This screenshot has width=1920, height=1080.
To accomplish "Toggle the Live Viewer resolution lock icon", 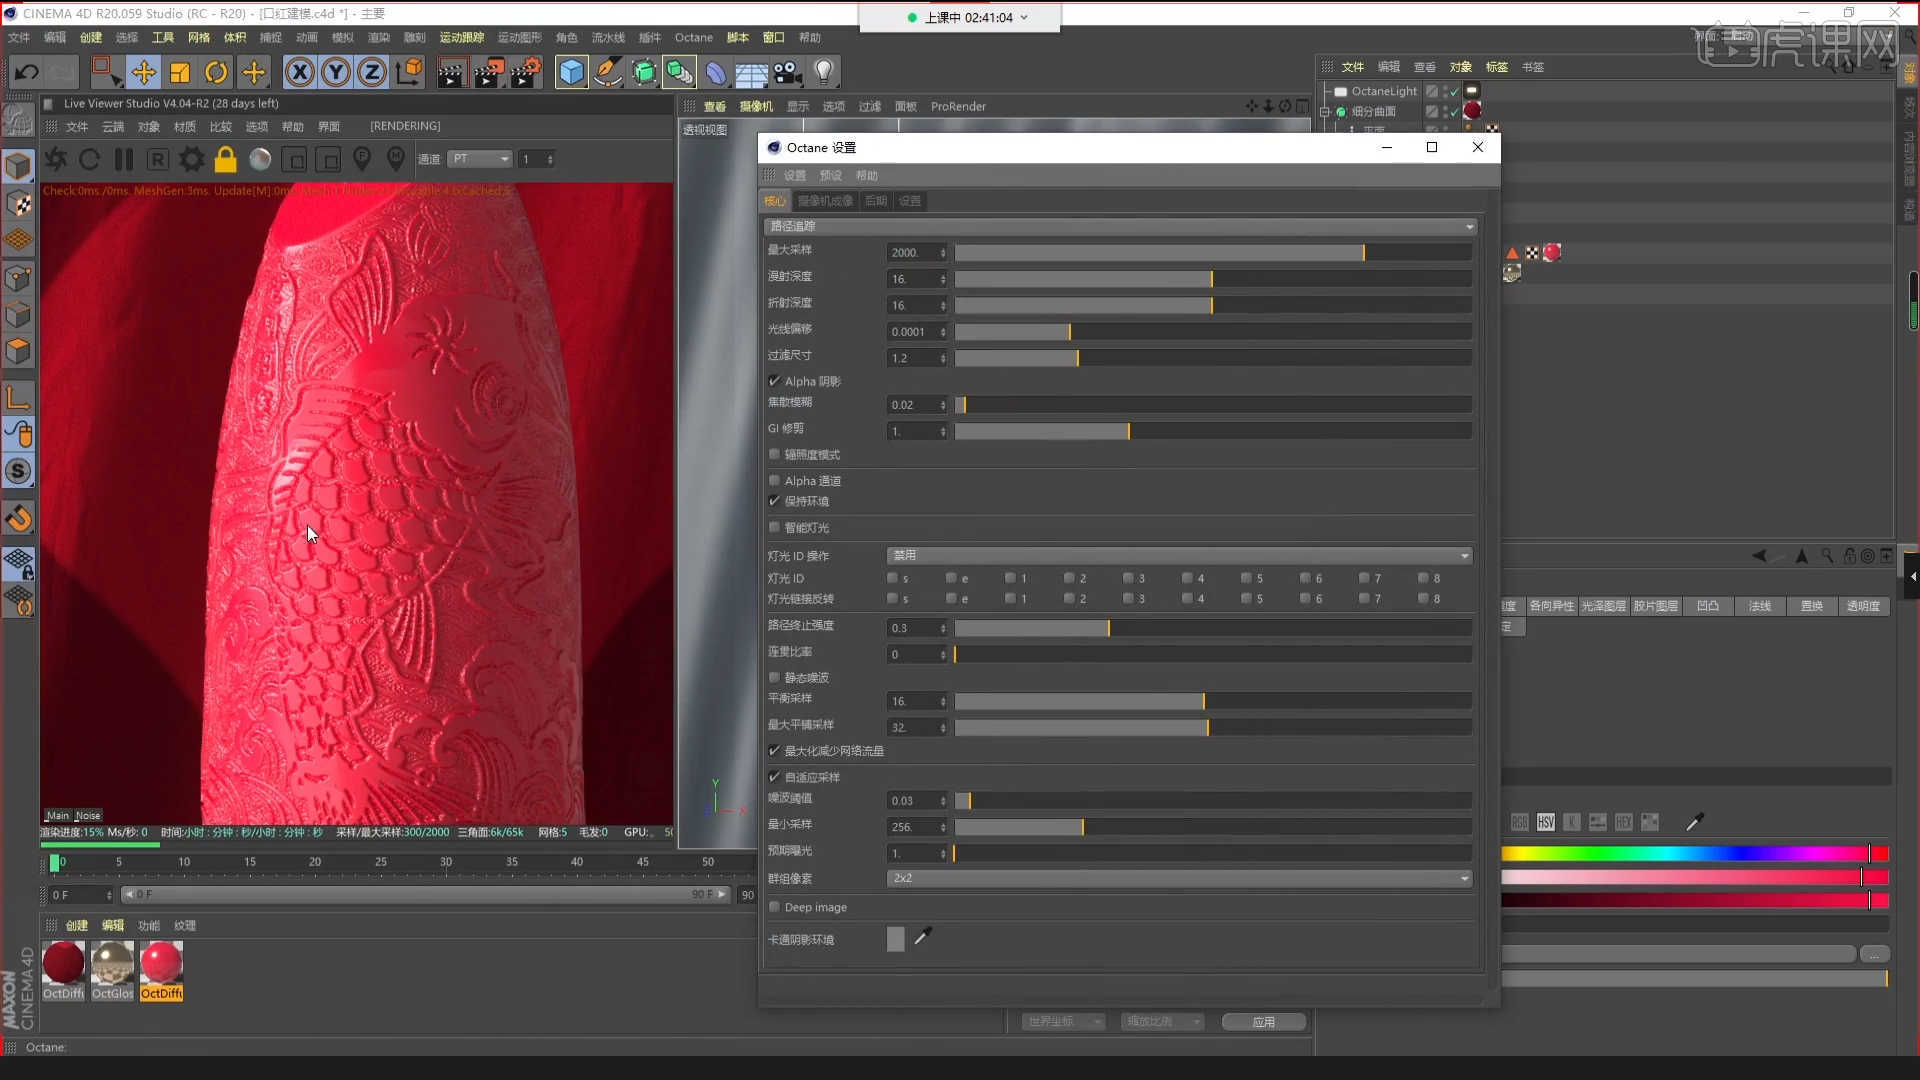I will (226, 159).
